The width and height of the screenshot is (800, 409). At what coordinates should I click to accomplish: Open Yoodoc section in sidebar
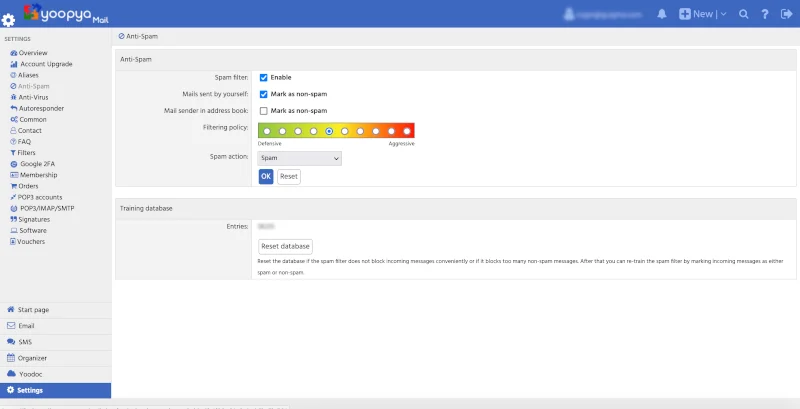30,373
